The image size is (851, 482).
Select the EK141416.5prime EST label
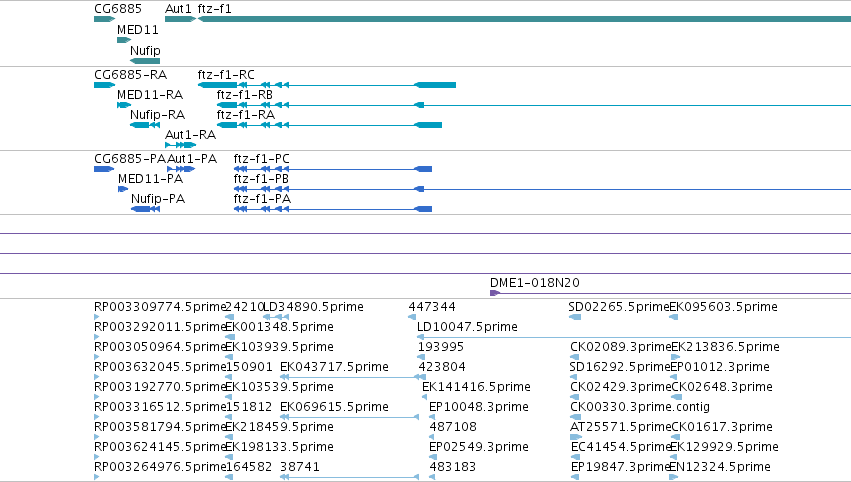(x=476, y=387)
